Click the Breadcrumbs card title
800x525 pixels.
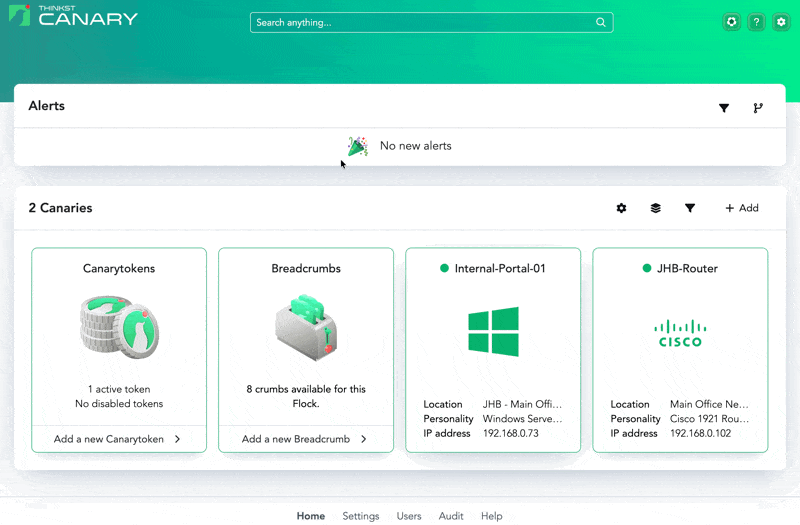click(x=306, y=268)
